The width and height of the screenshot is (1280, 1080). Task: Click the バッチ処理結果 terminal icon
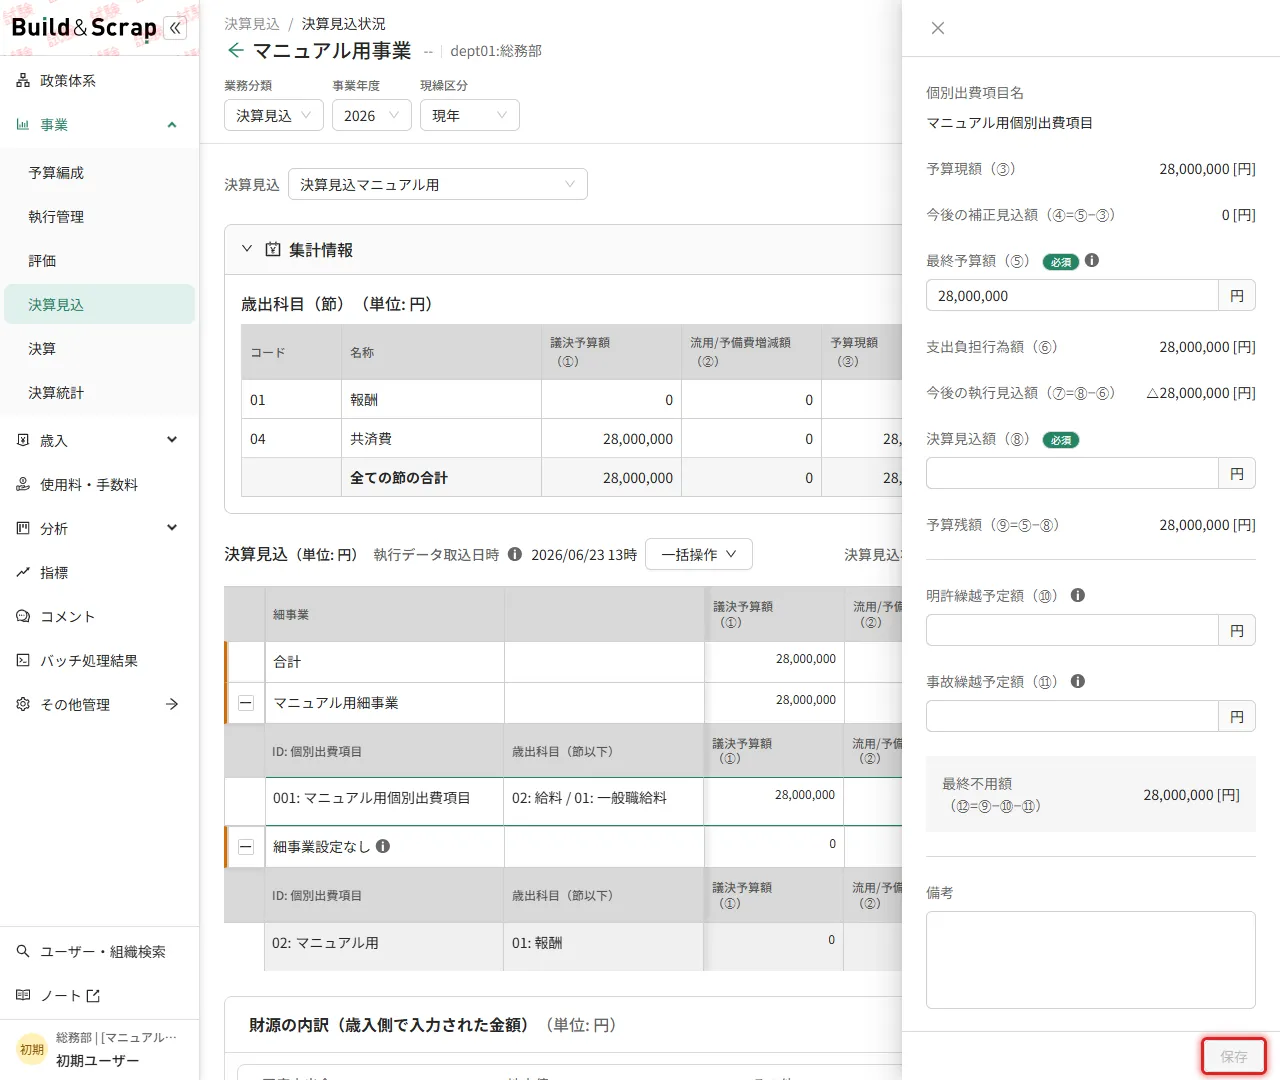[23, 660]
